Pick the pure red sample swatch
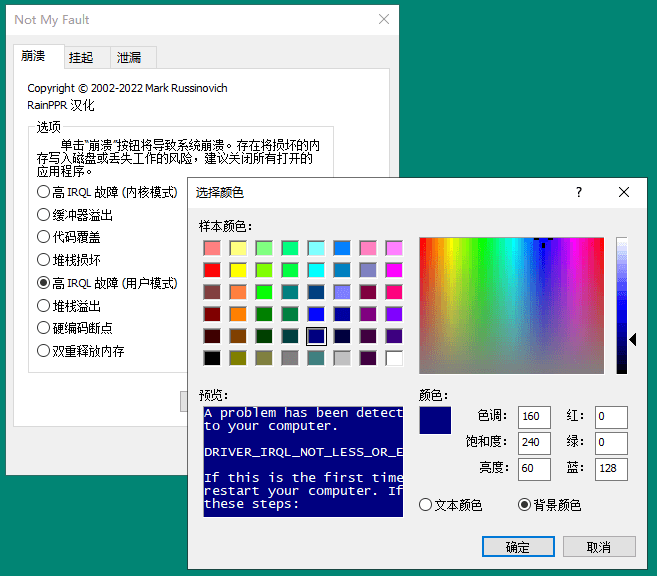 pyautogui.click(x=211, y=269)
